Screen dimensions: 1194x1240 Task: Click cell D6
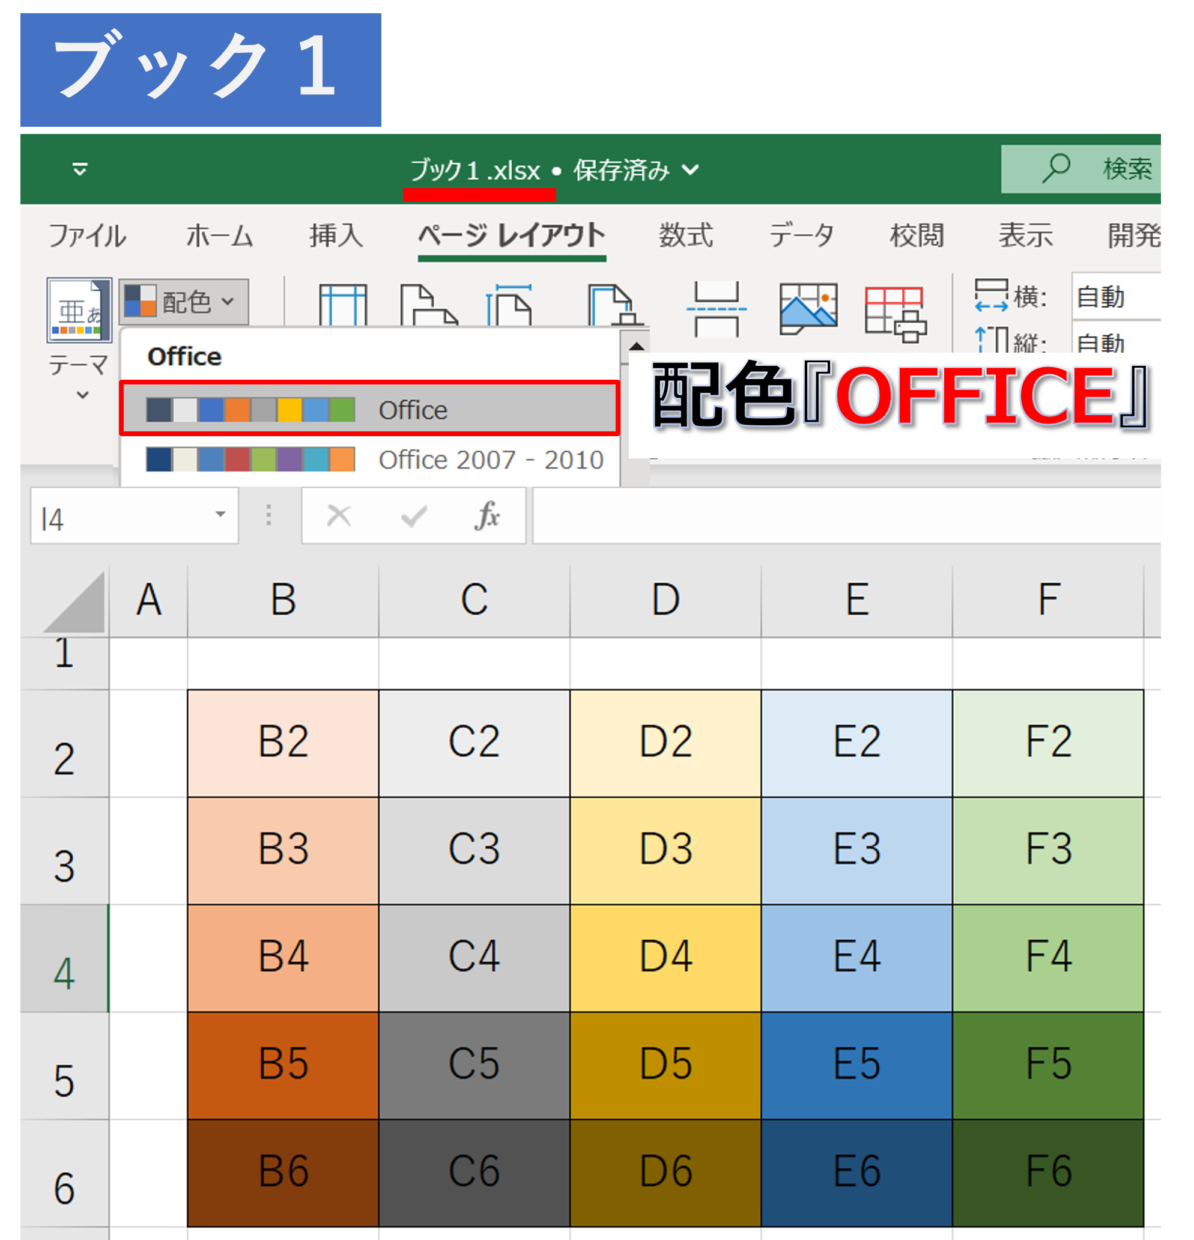[666, 1172]
